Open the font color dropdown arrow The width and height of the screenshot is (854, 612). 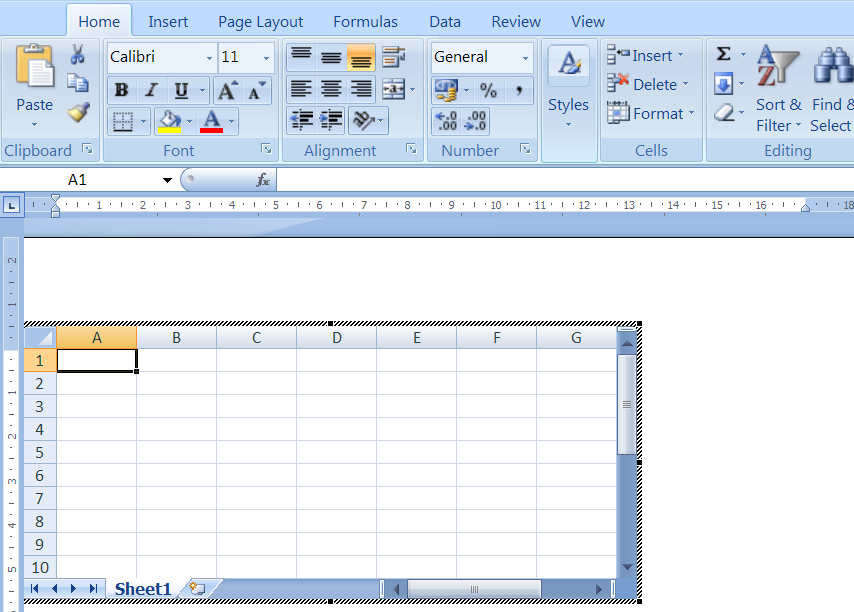tap(231, 121)
